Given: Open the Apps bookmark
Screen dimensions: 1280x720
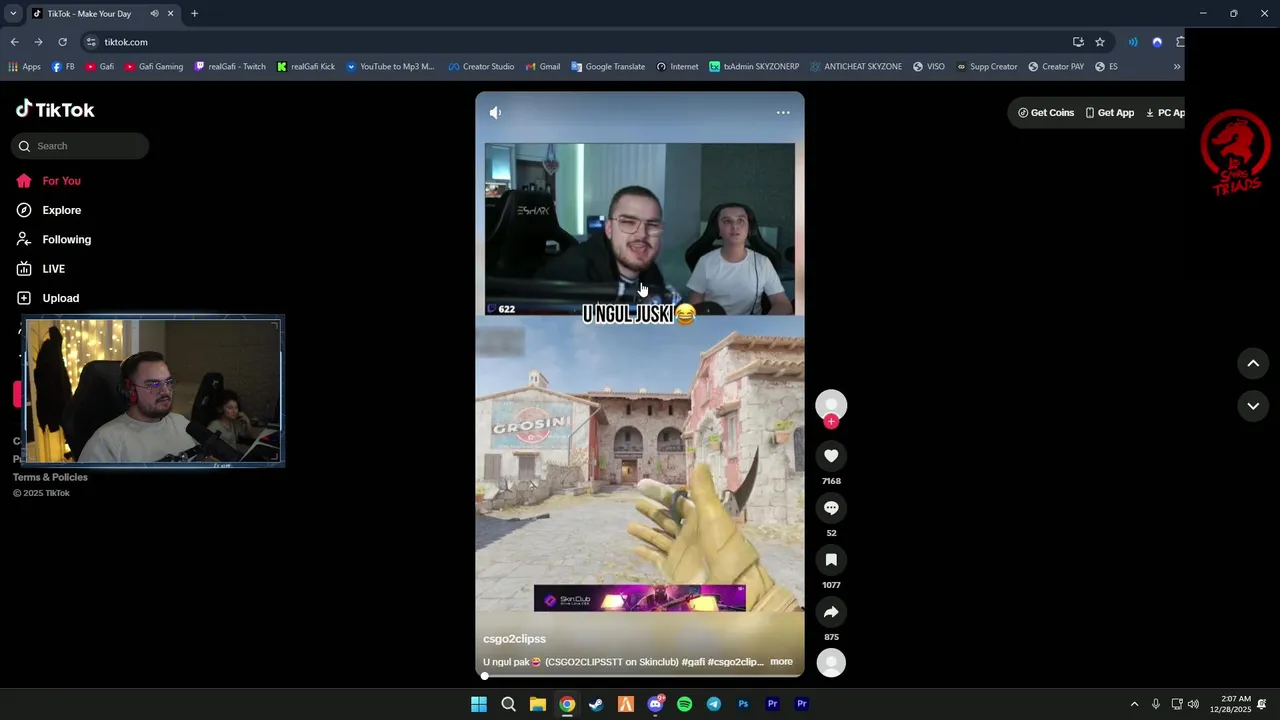Looking at the screenshot, I should tap(24, 67).
